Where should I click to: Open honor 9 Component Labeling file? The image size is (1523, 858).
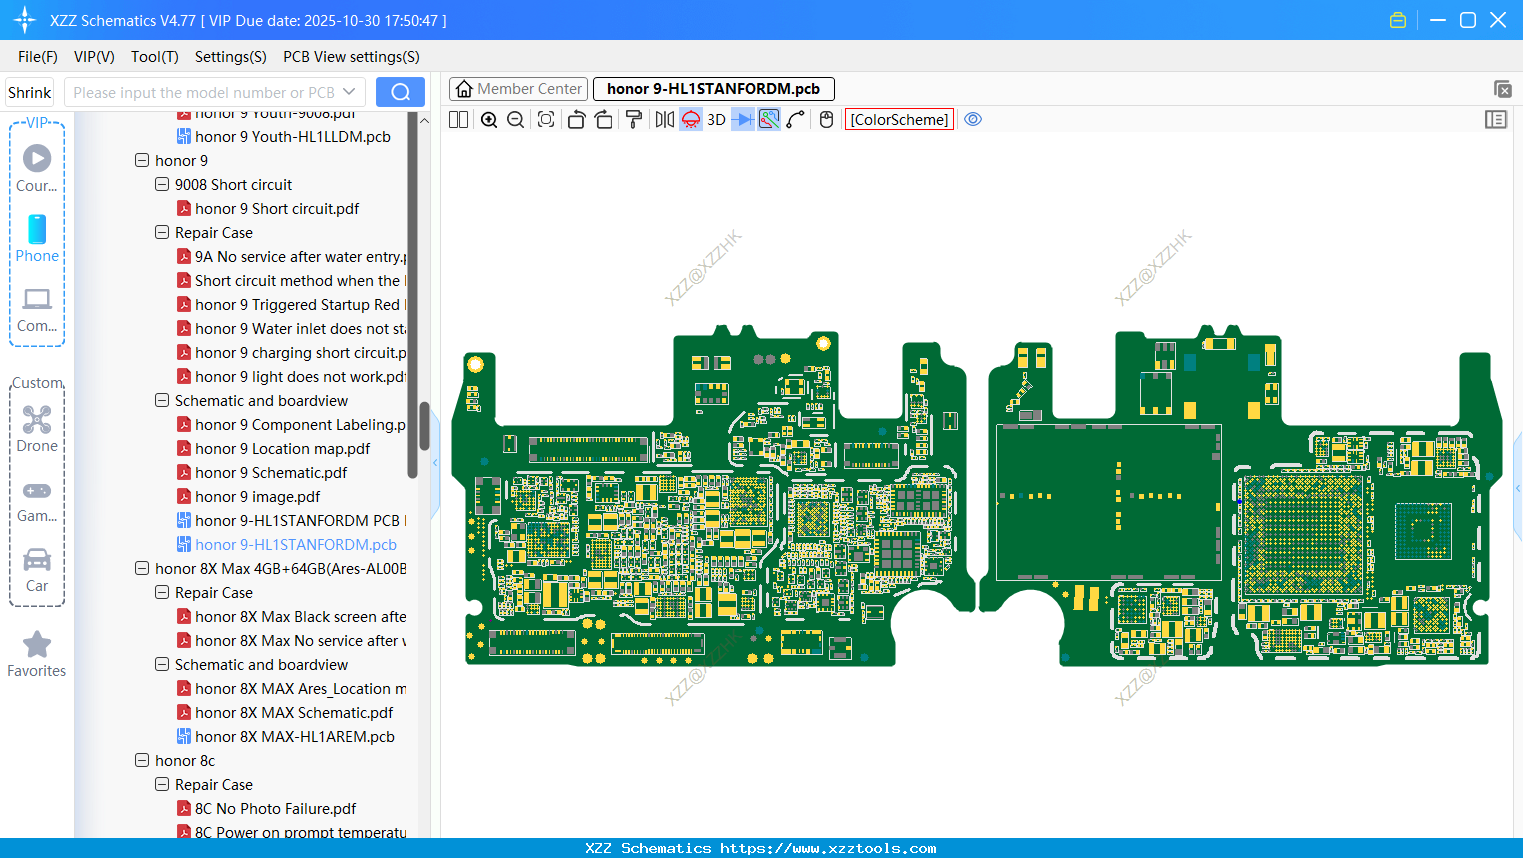300,424
